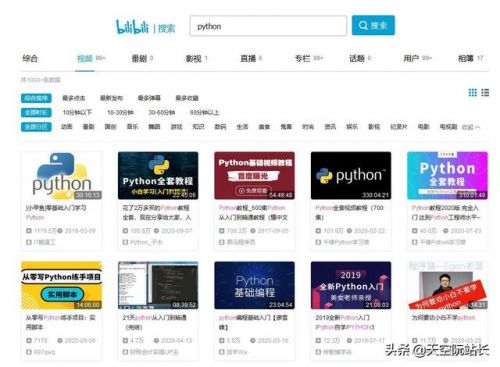500x367 pixels.
Task: Select the 全部时长 duration filter
Action: point(36,112)
